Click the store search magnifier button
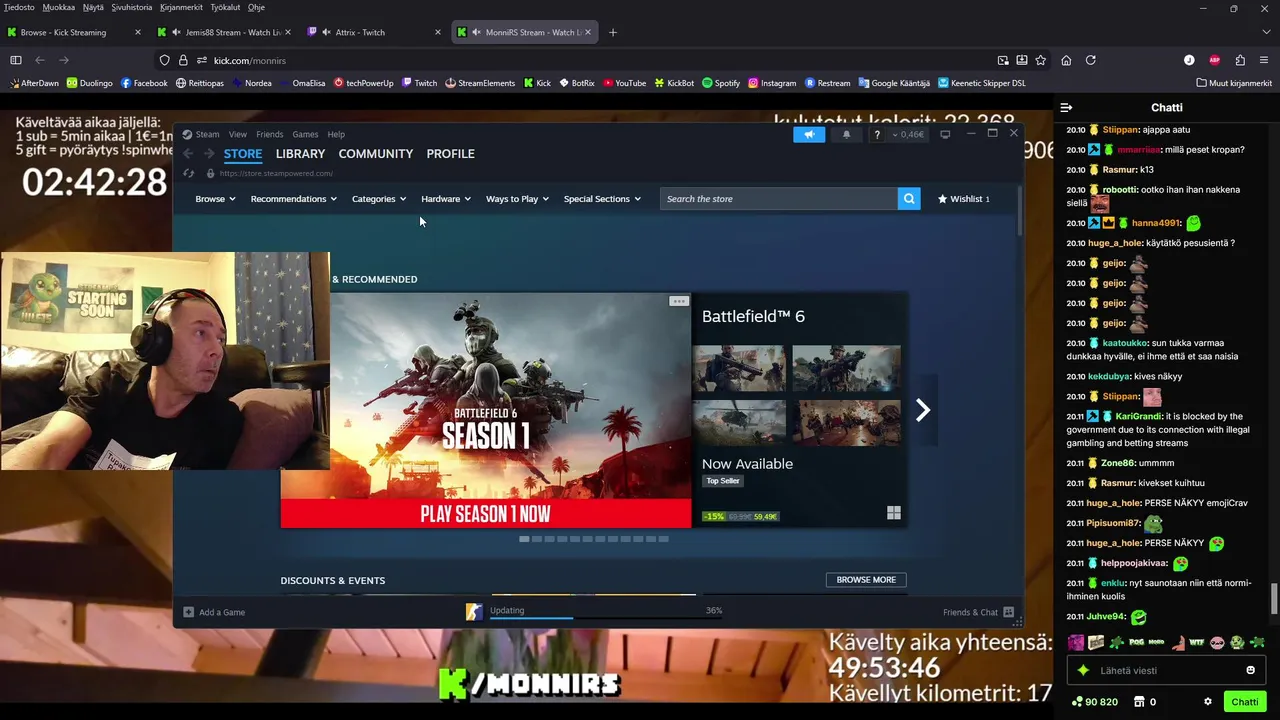Image resolution: width=1280 pixels, height=720 pixels. pos(909,199)
